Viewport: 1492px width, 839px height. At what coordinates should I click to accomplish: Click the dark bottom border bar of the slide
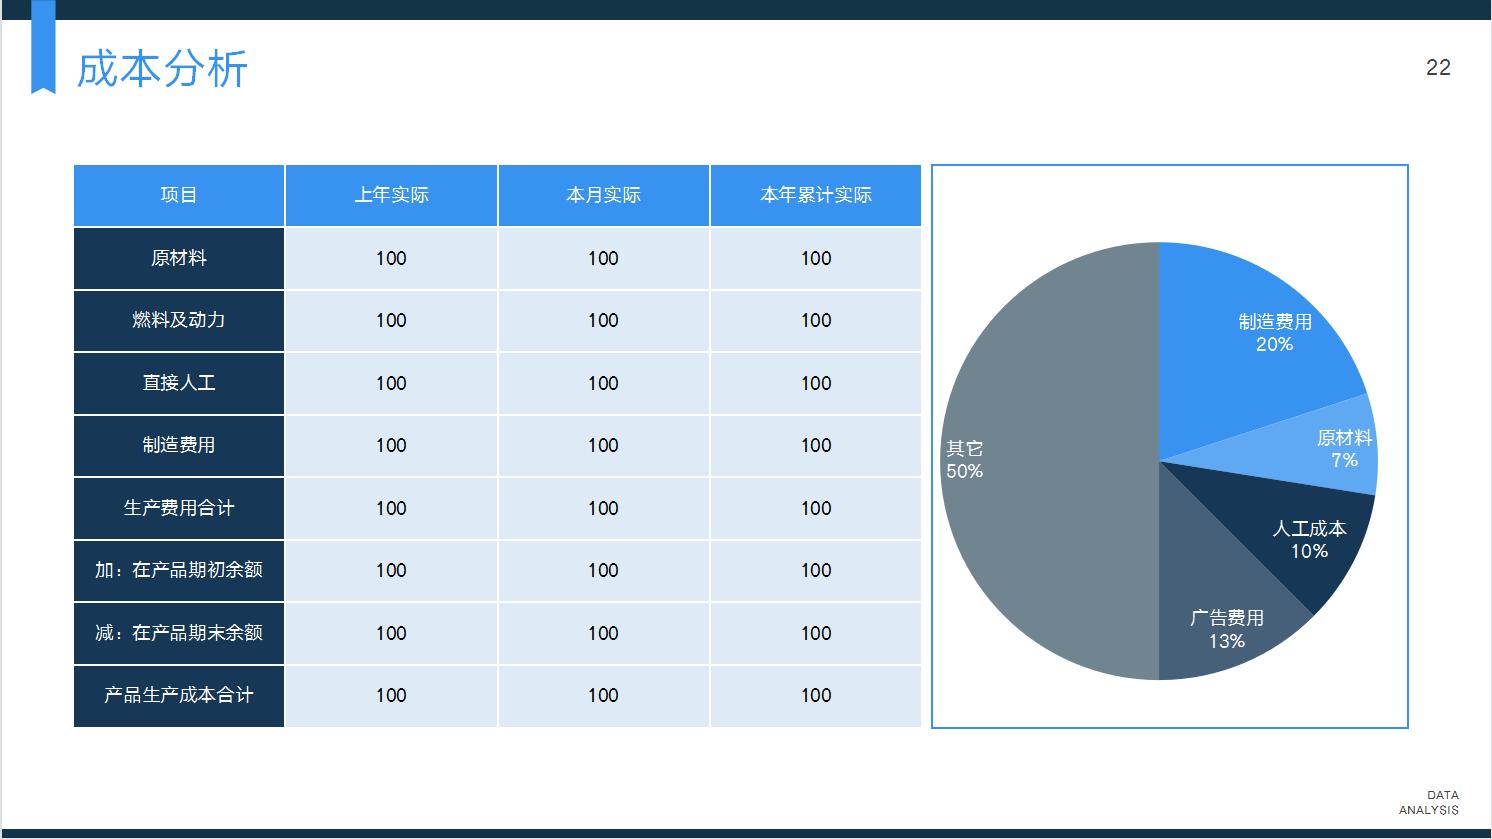coord(746,833)
